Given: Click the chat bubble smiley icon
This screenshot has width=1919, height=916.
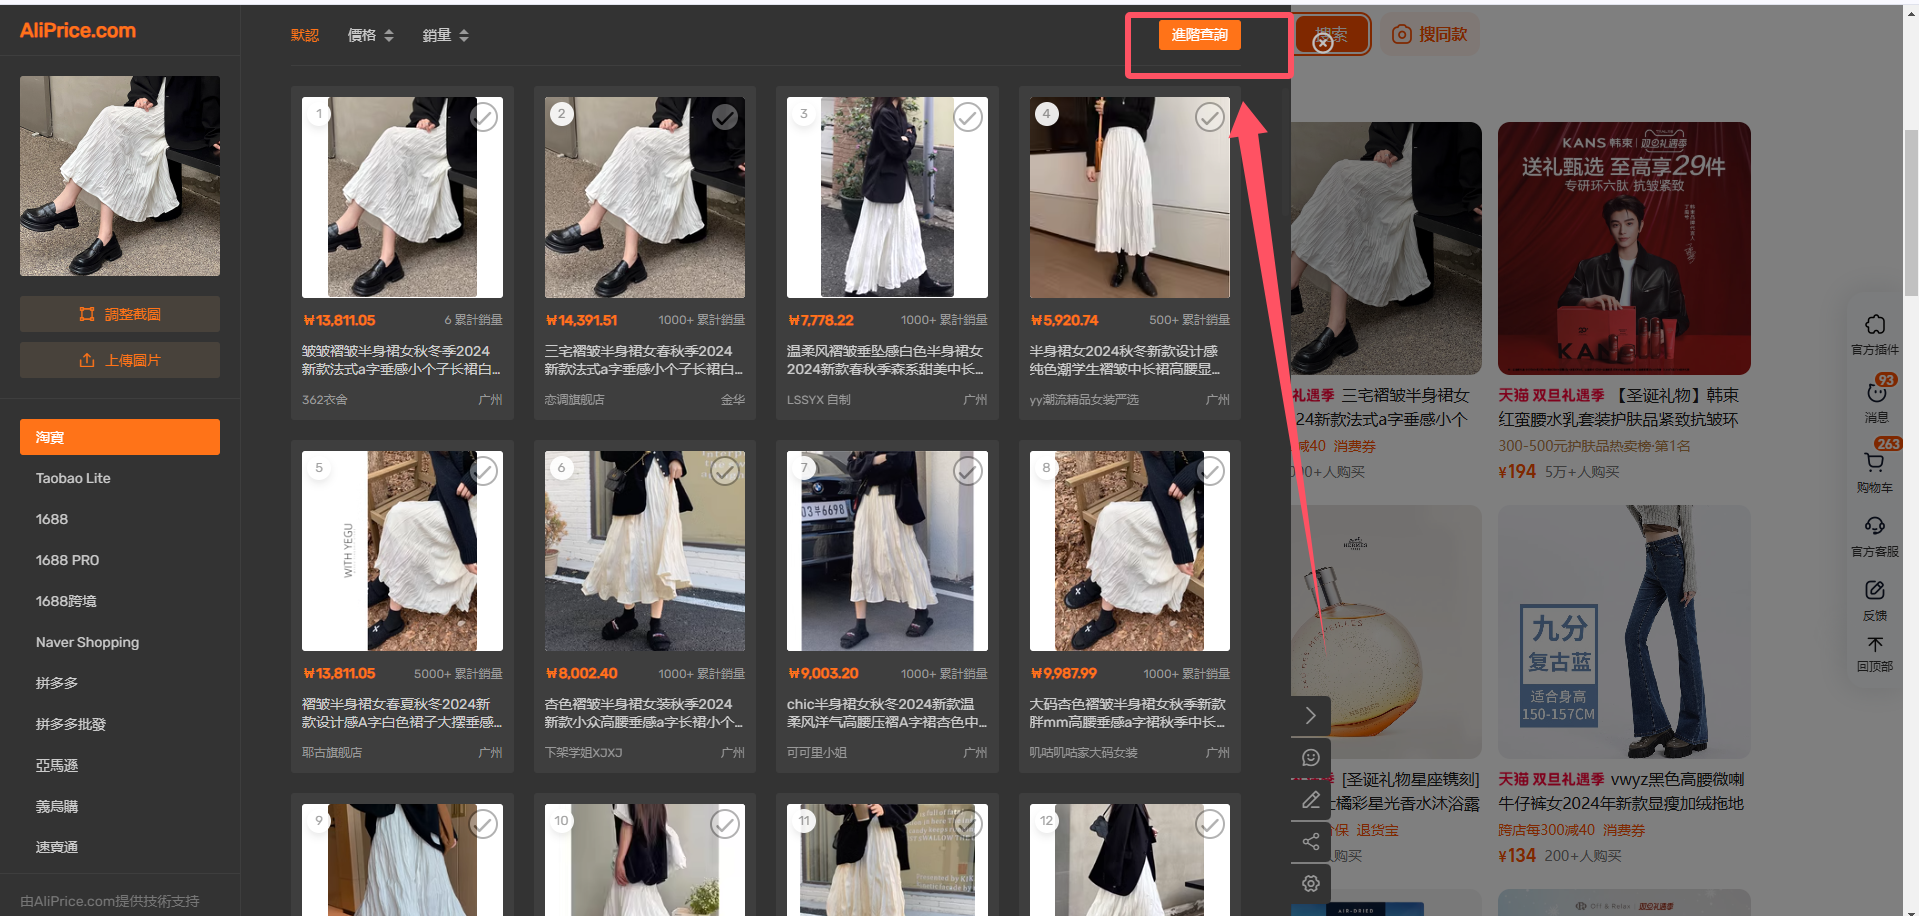Looking at the screenshot, I should pyautogui.click(x=1311, y=758).
